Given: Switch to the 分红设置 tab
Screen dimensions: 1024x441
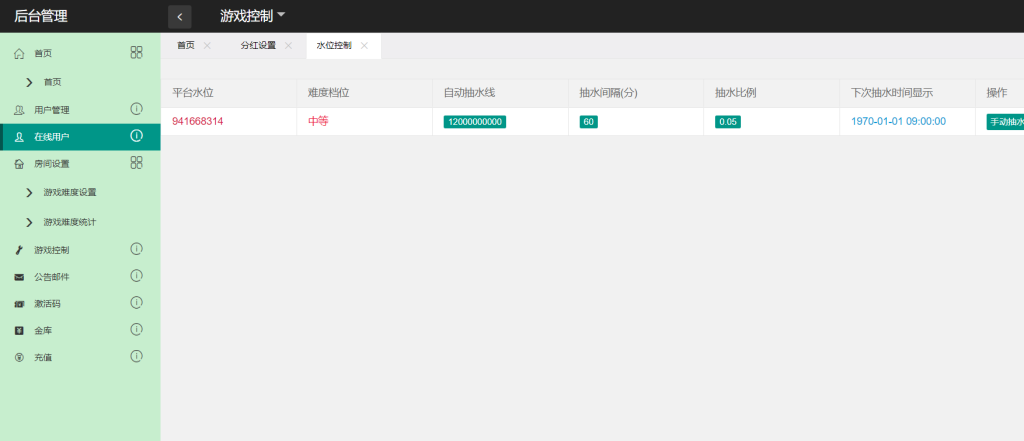Looking at the screenshot, I should [258, 46].
